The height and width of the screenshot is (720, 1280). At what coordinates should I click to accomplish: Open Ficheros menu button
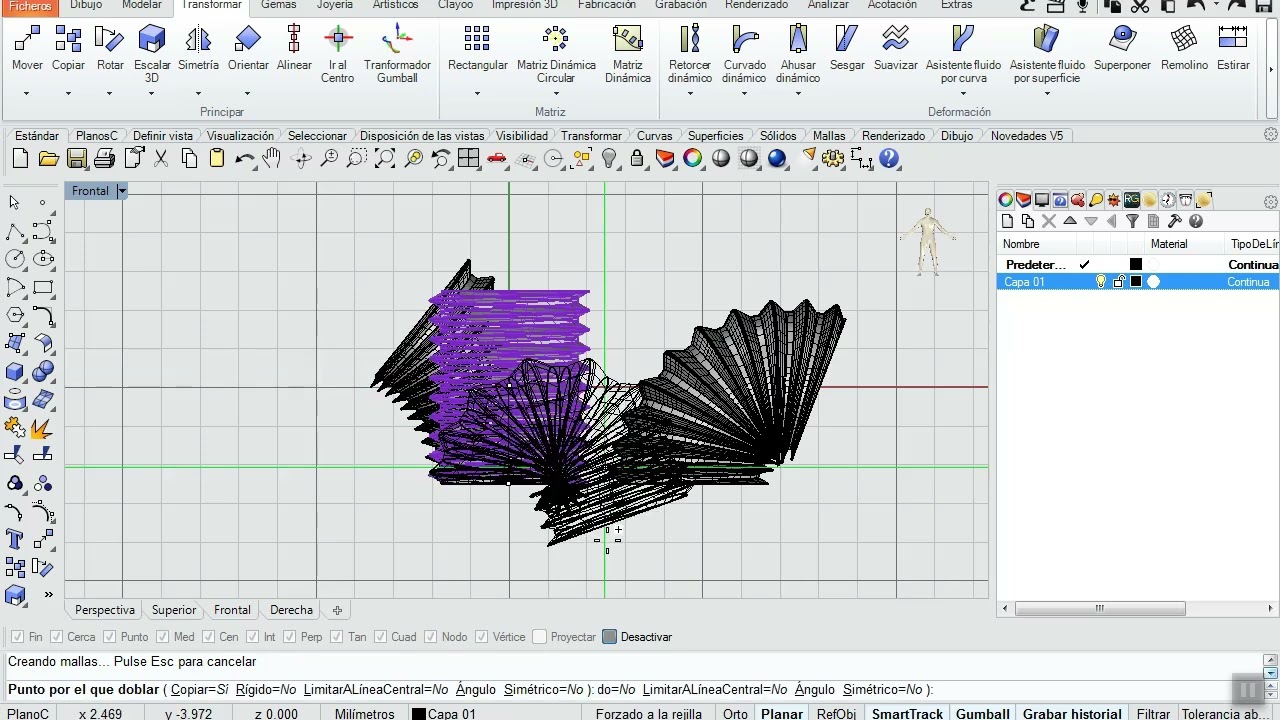[x=30, y=6]
